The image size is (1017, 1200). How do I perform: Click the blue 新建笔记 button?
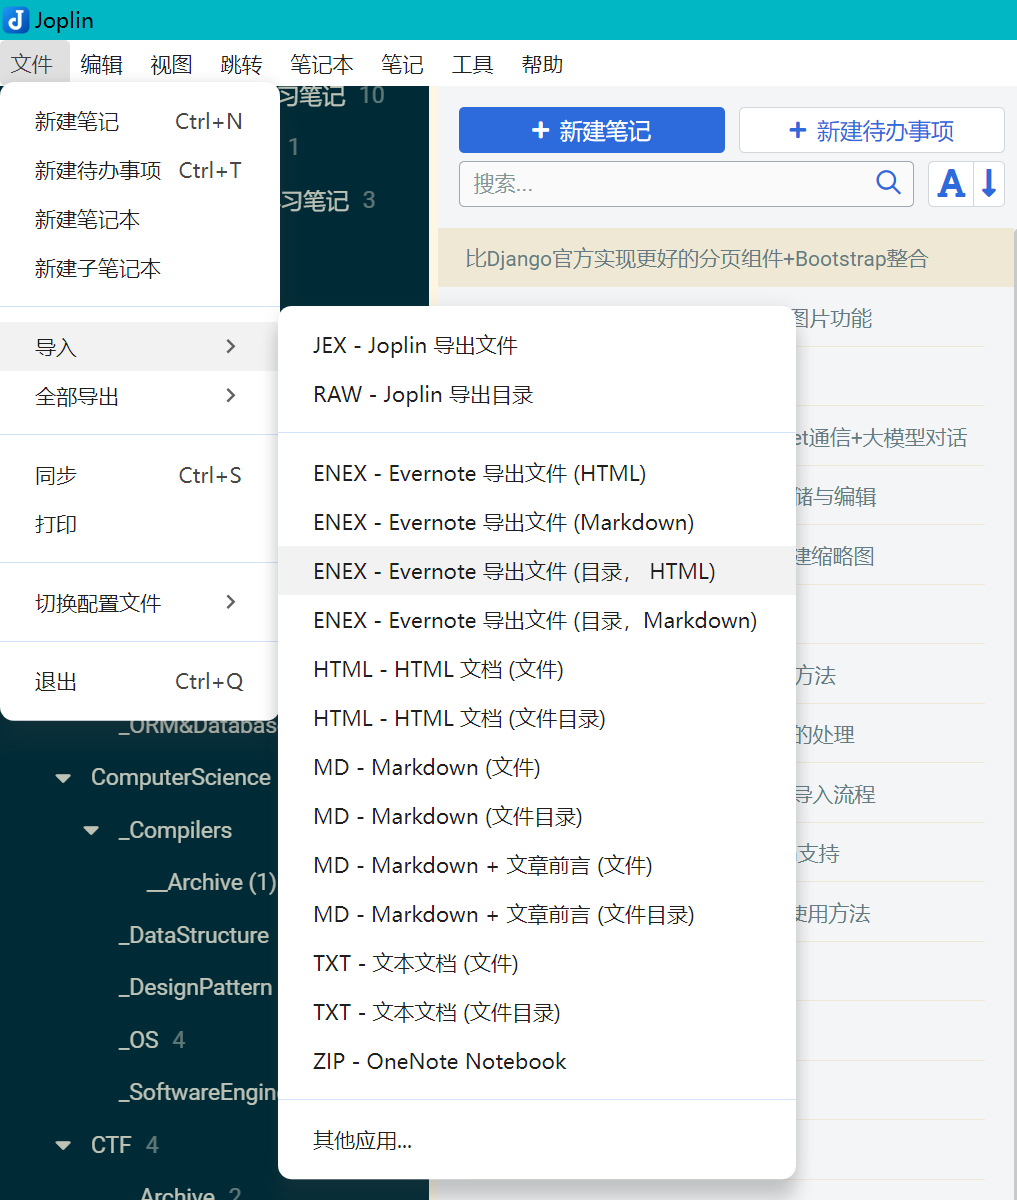(x=590, y=130)
